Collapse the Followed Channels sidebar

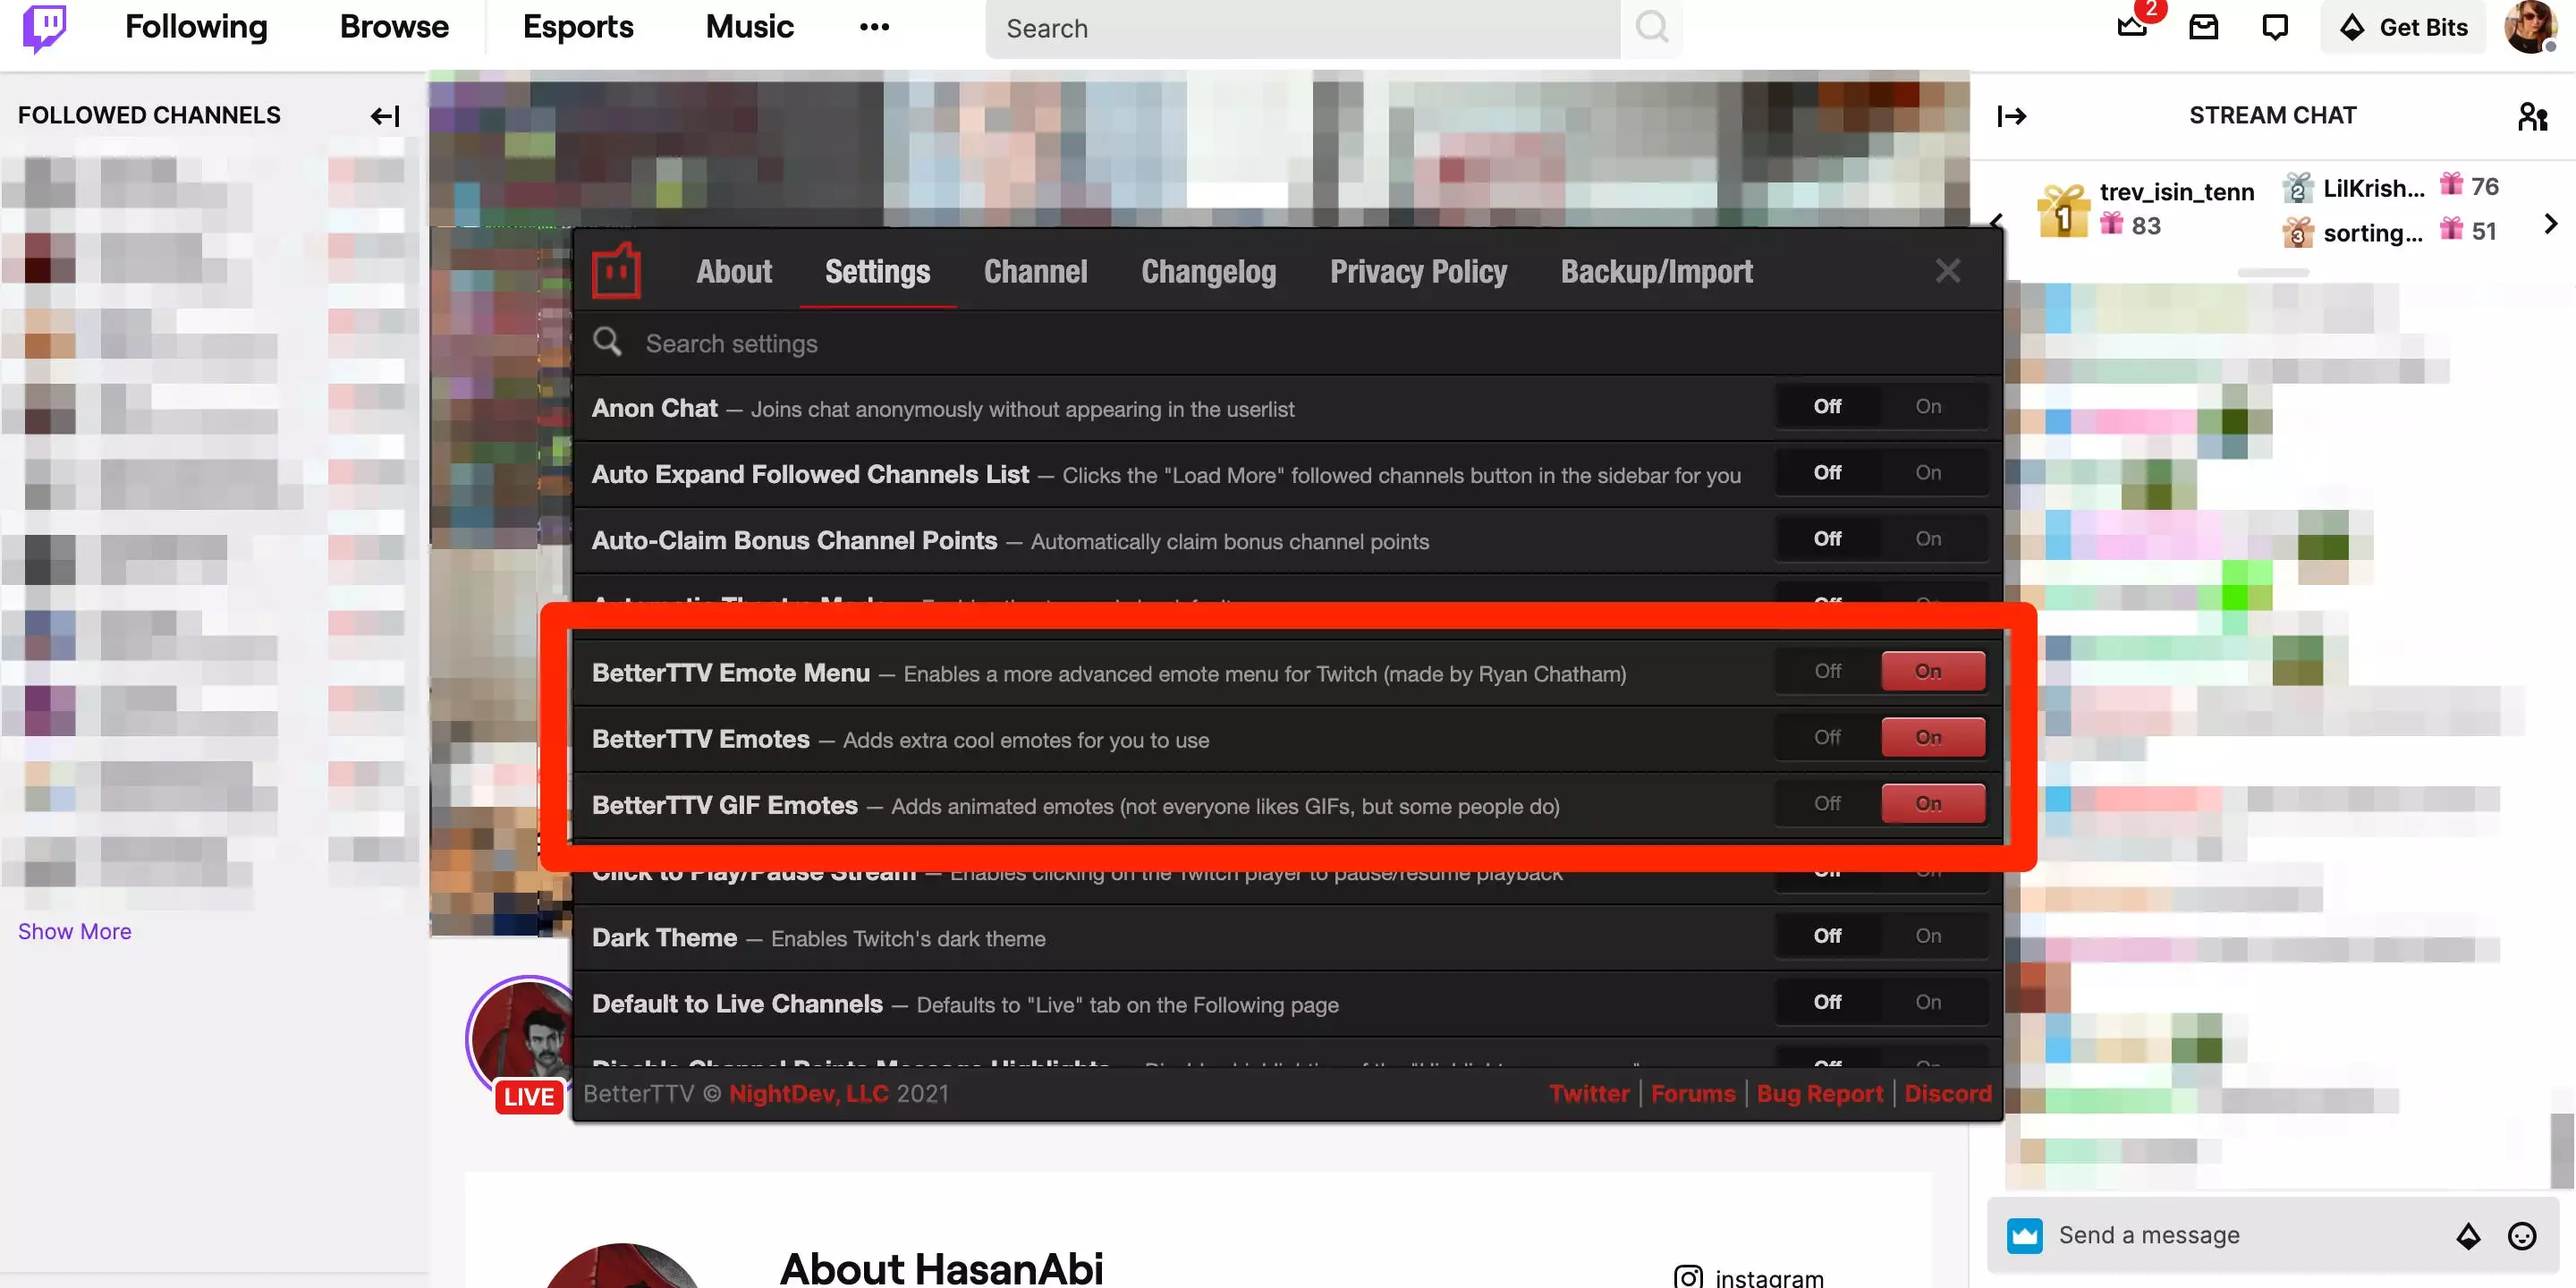click(385, 116)
